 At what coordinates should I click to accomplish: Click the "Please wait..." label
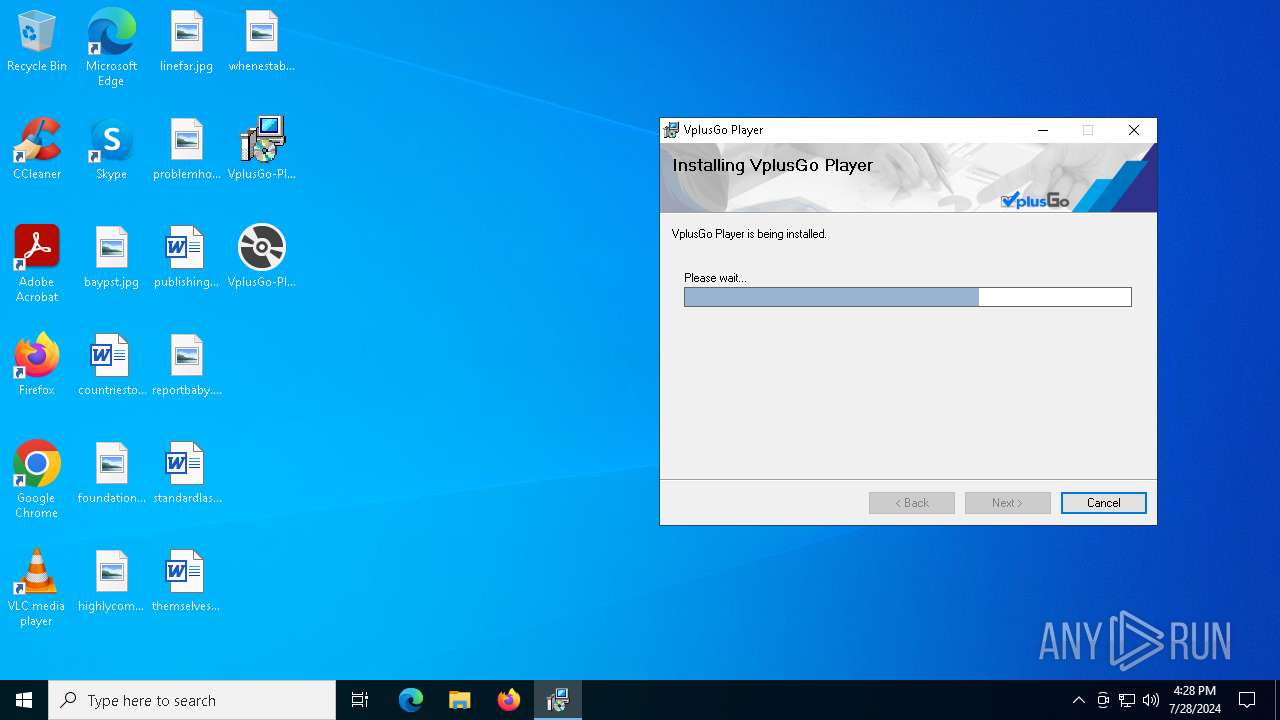point(715,278)
